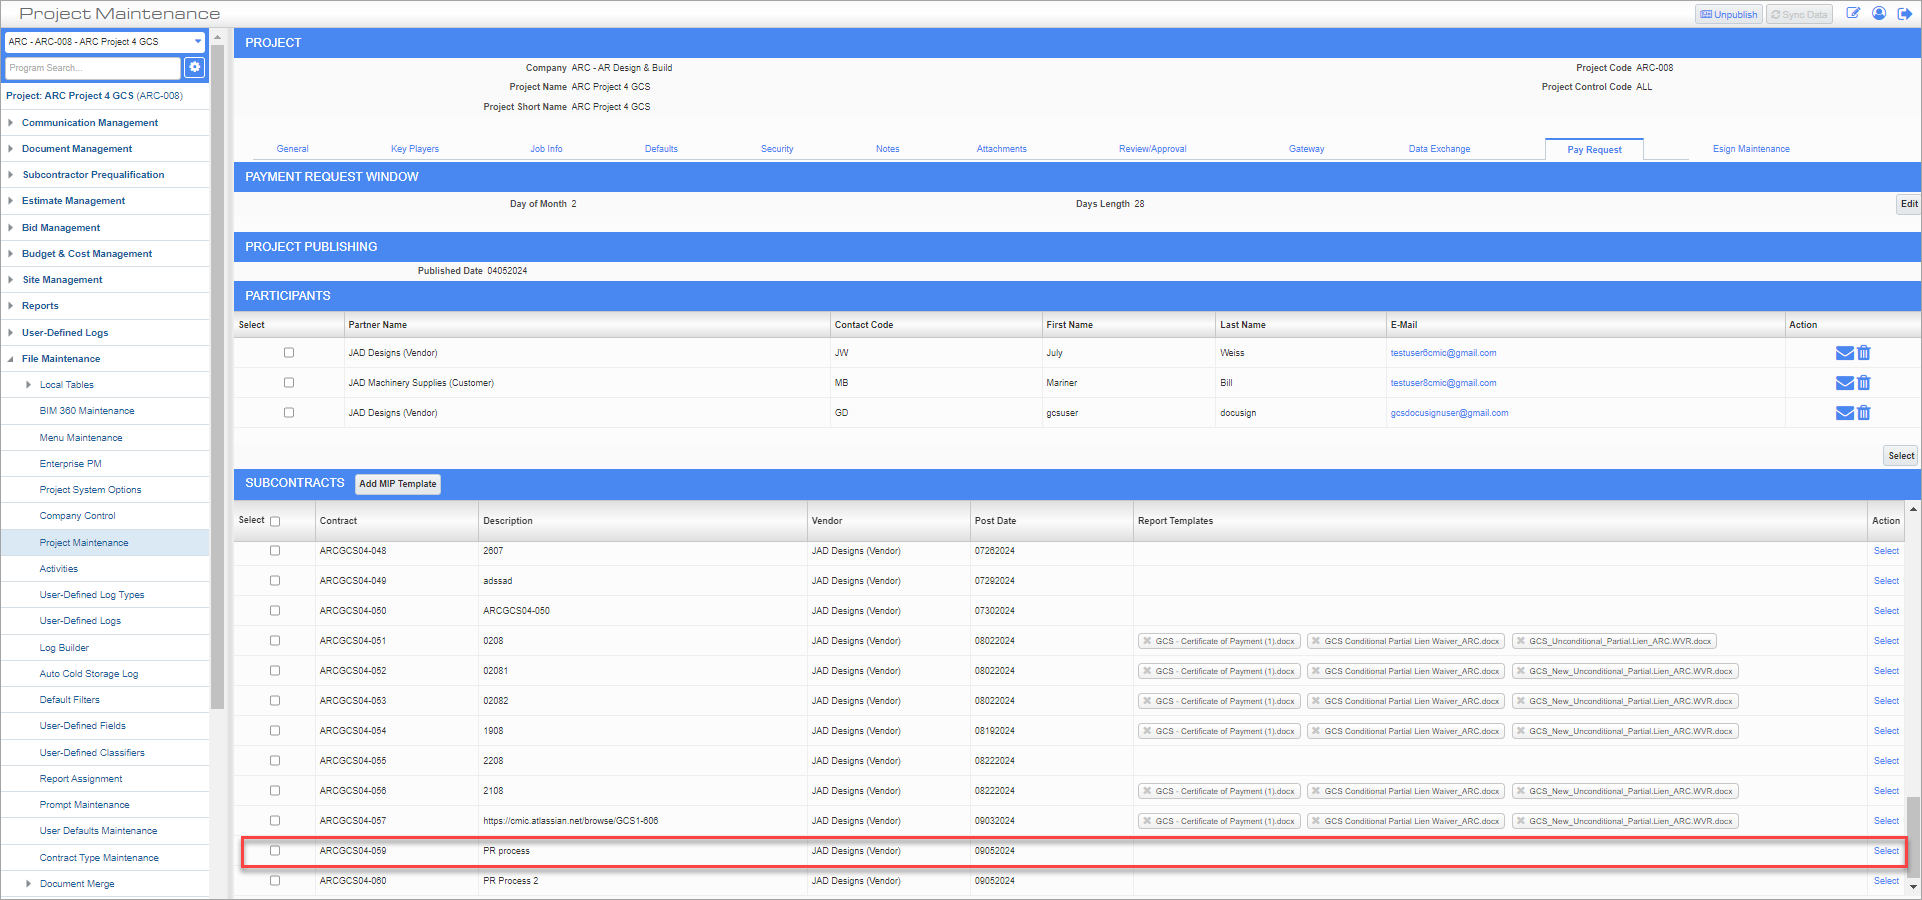
Task: Open the edit/compose icon in top bar
Action: coord(1853,14)
